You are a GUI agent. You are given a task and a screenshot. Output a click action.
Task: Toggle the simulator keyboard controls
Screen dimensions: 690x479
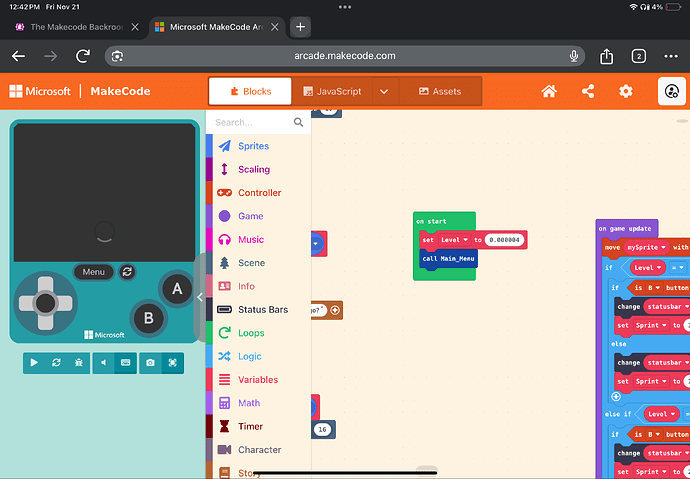click(x=125, y=363)
